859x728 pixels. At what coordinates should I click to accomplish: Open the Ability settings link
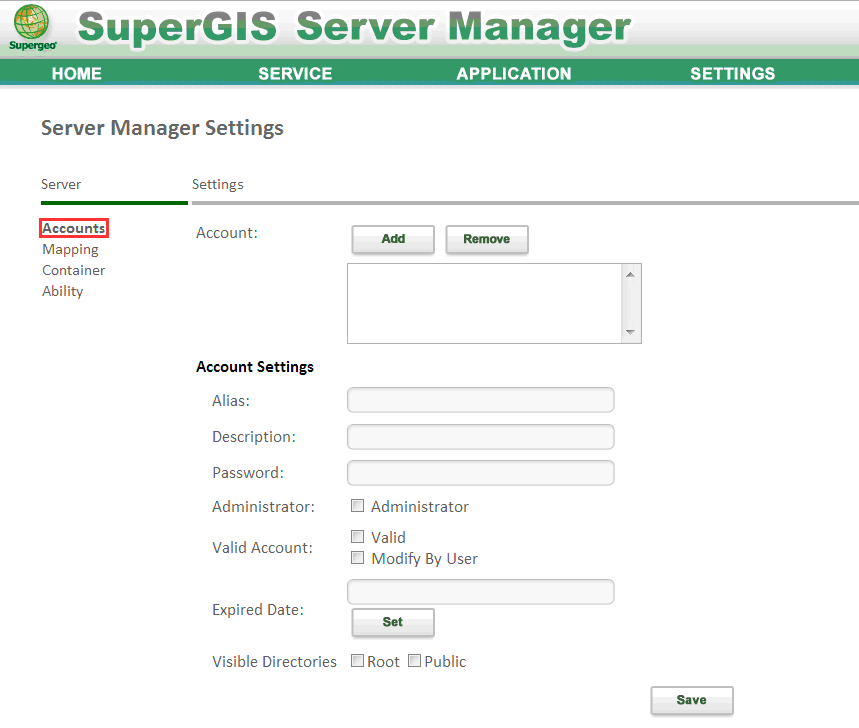pos(62,291)
